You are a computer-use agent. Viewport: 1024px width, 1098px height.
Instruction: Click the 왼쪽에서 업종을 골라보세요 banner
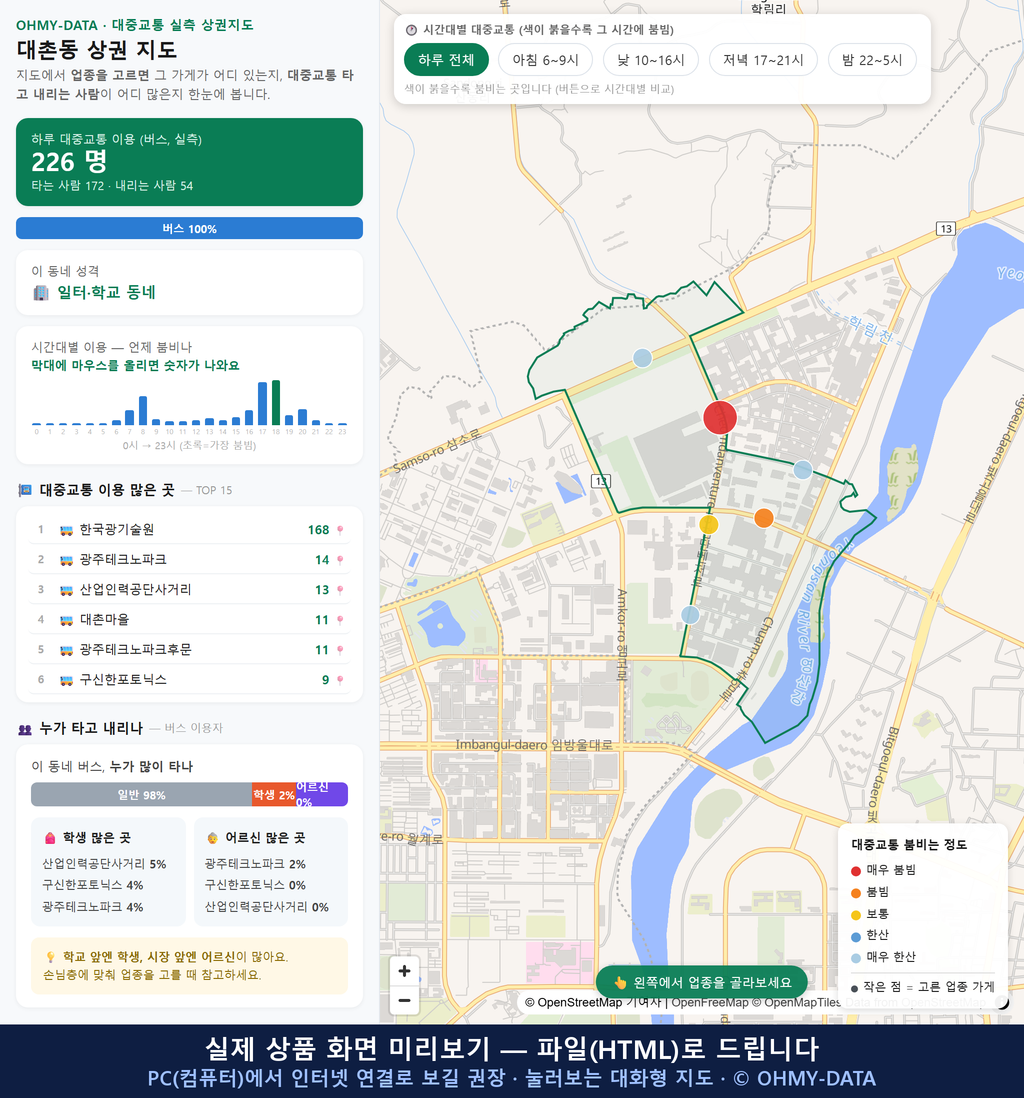point(702,982)
